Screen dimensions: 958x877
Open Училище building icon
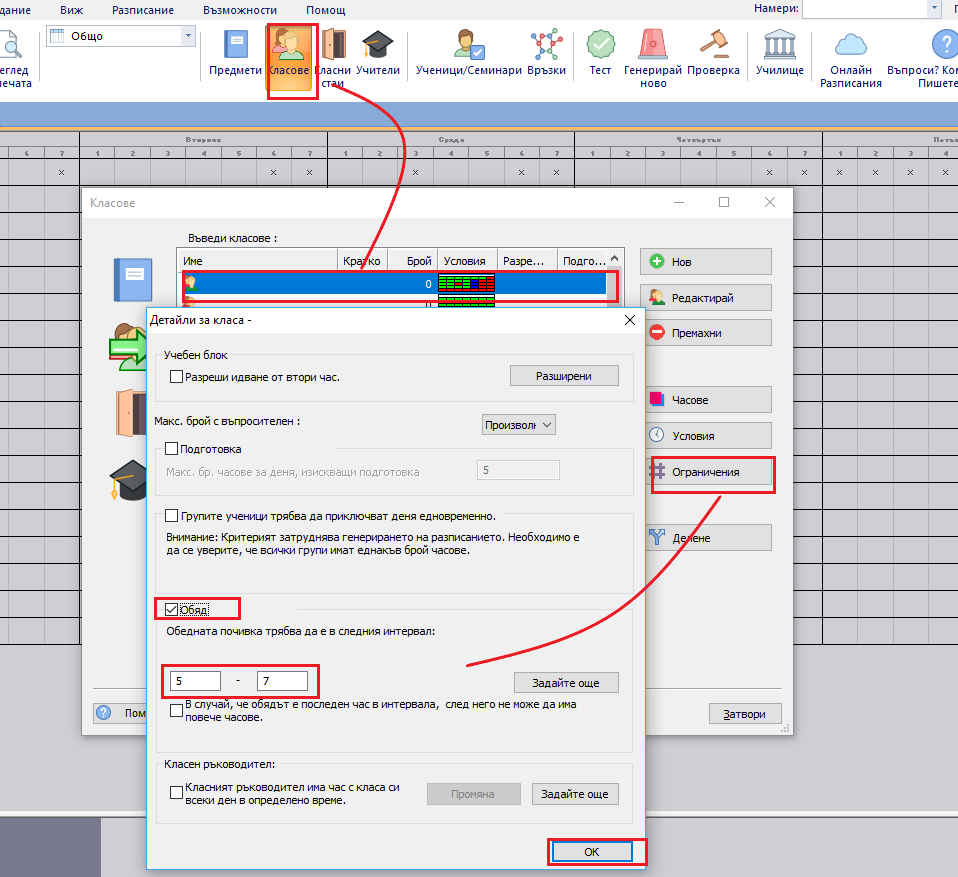pyautogui.click(x=779, y=47)
